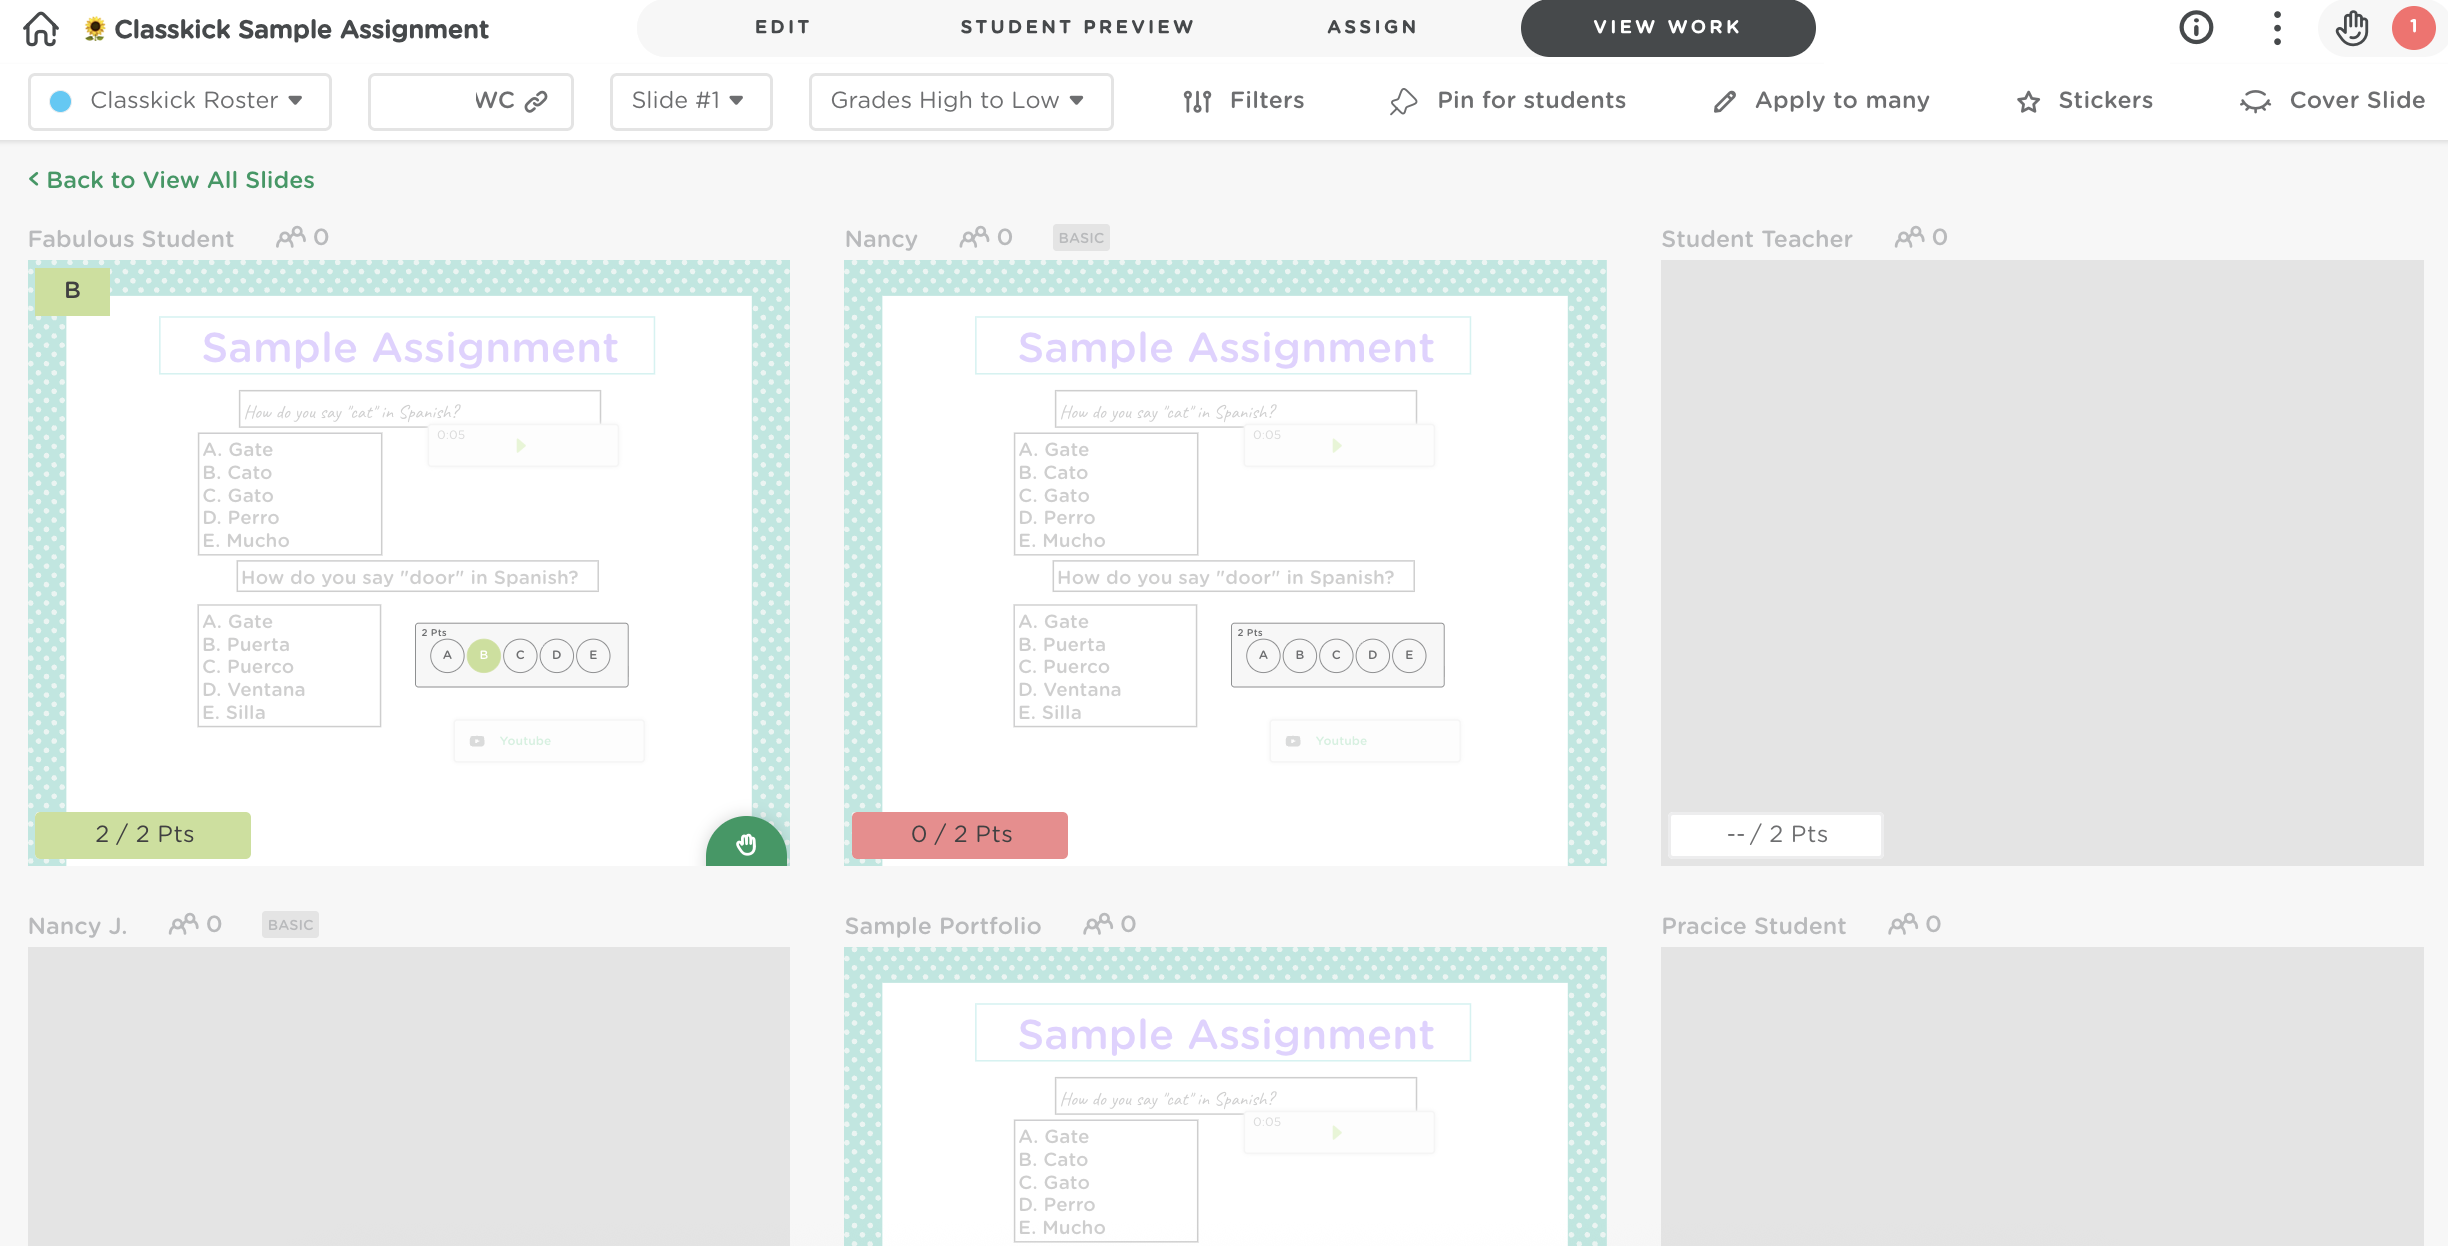Select answer E on Fabulous Student slide
The height and width of the screenshot is (1246, 2448).
click(x=593, y=655)
